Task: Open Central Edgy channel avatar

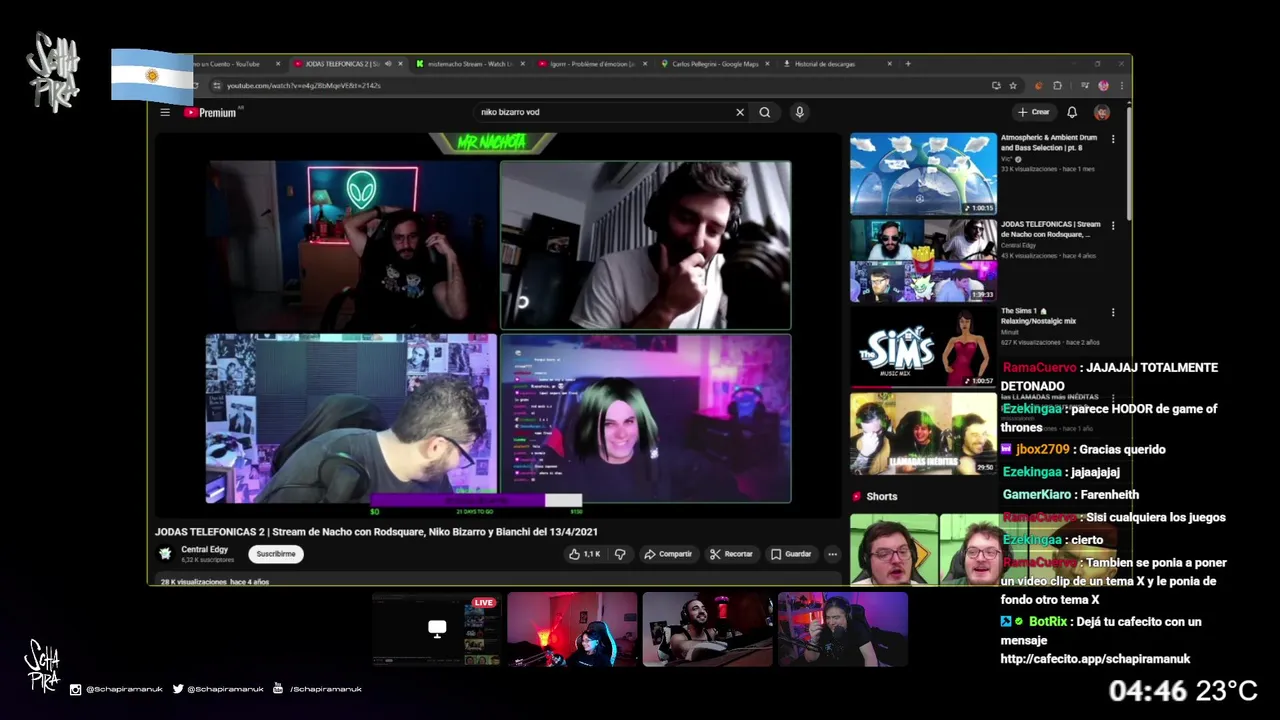Action: [165, 554]
